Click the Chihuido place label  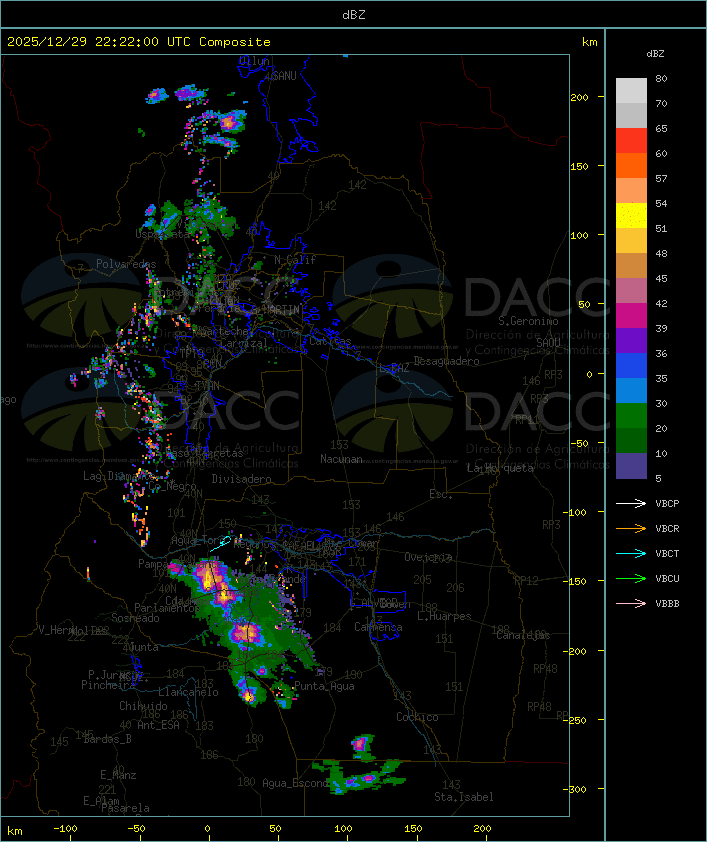[x=143, y=706]
